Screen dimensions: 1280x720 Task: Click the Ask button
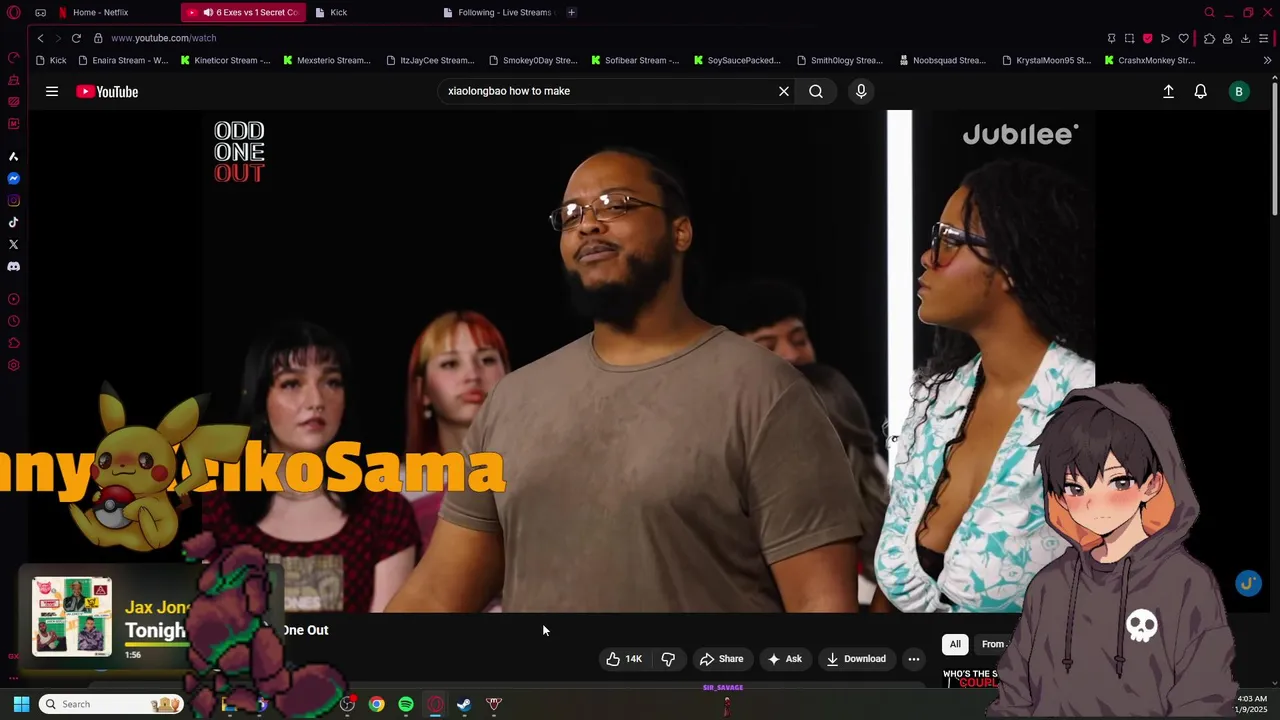tap(784, 659)
